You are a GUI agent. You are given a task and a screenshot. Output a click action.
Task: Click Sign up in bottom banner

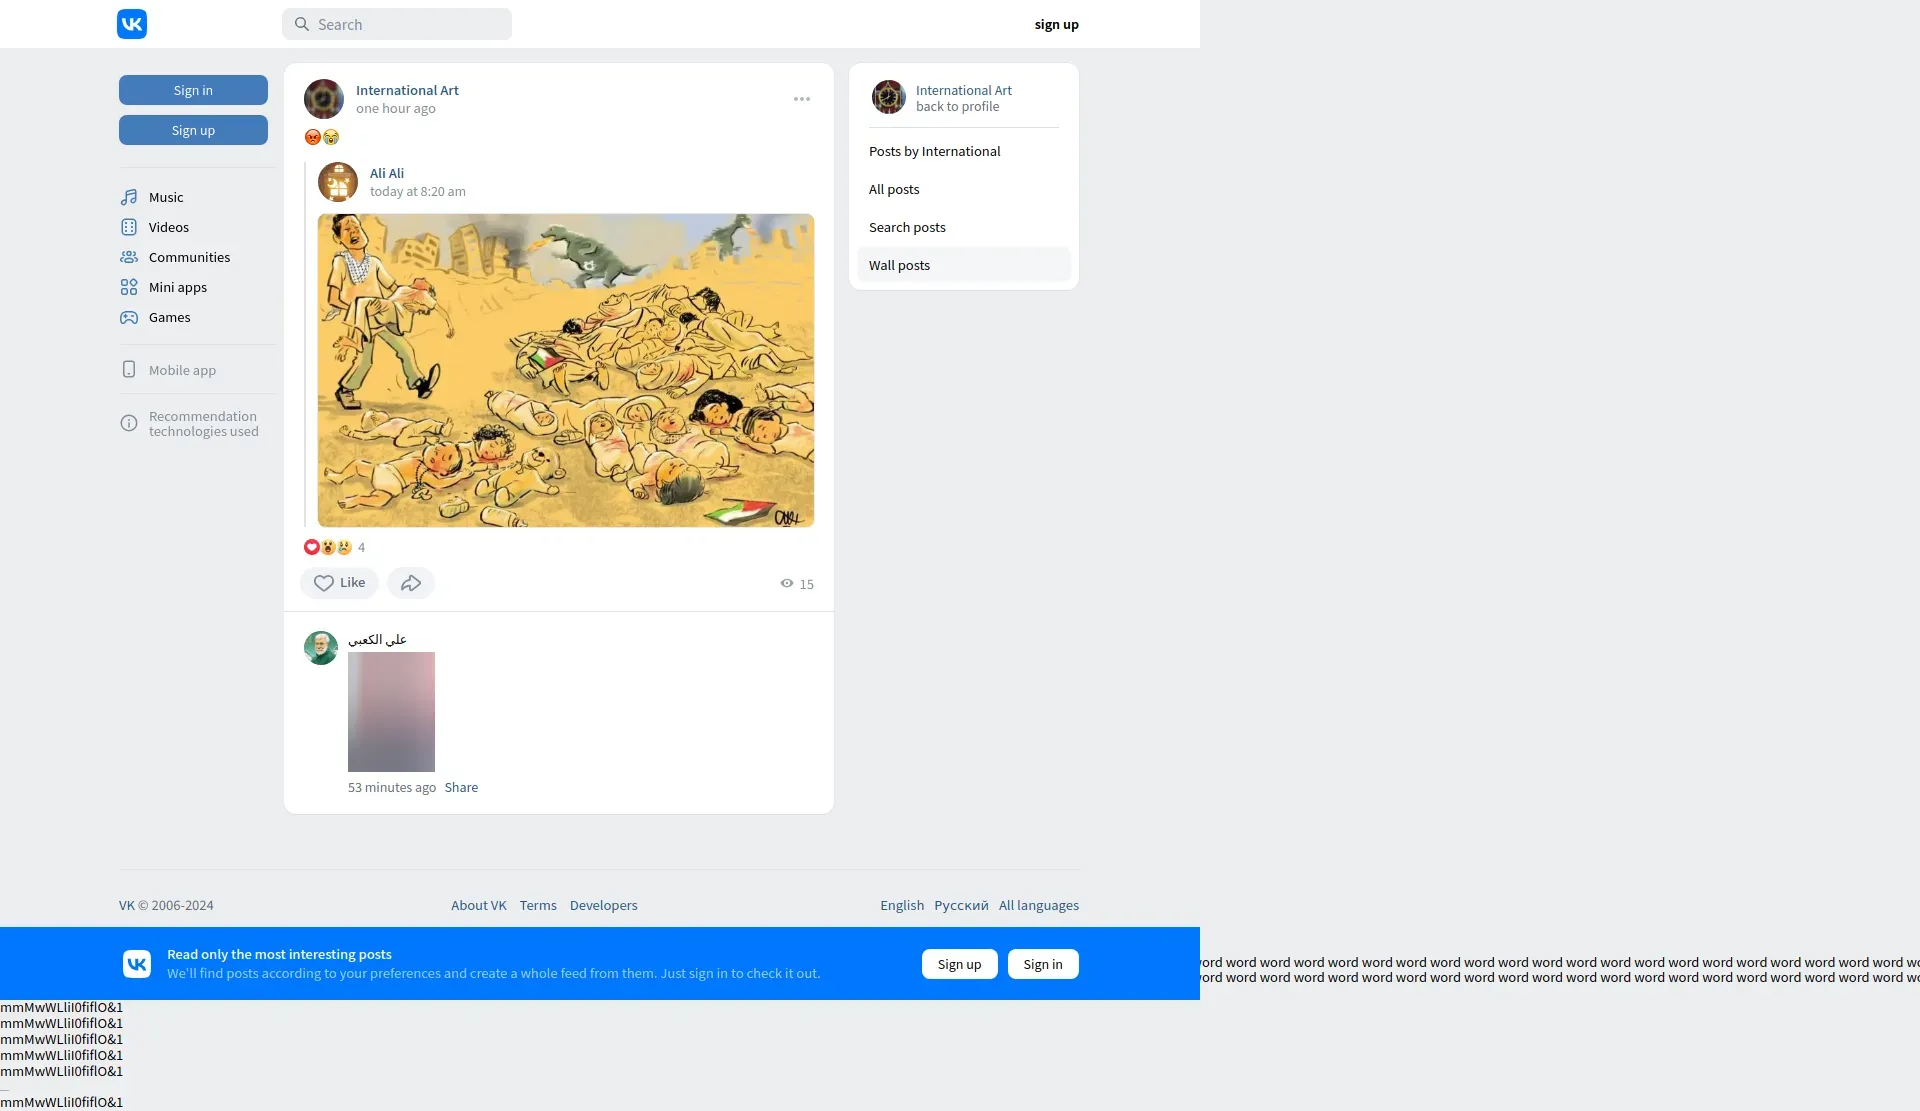959,964
